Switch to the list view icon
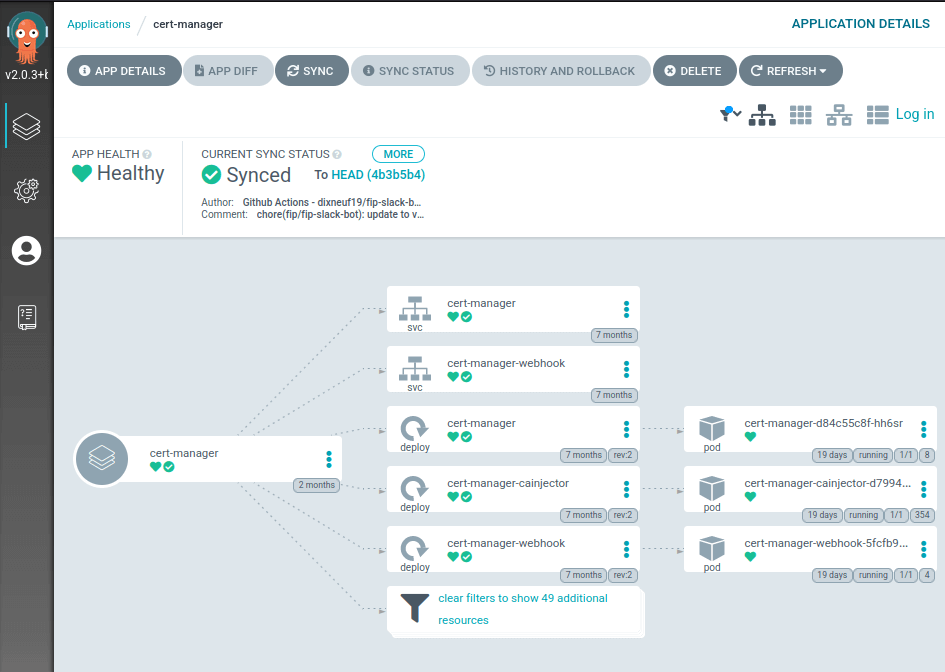The height and width of the screenshot is (672, 945). click(878, 115)
